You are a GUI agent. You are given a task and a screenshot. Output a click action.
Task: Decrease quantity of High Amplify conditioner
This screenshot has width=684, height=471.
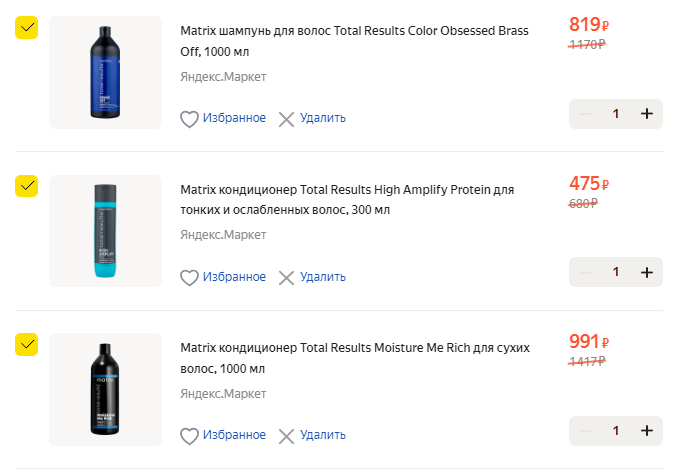[x=586, y=272]
